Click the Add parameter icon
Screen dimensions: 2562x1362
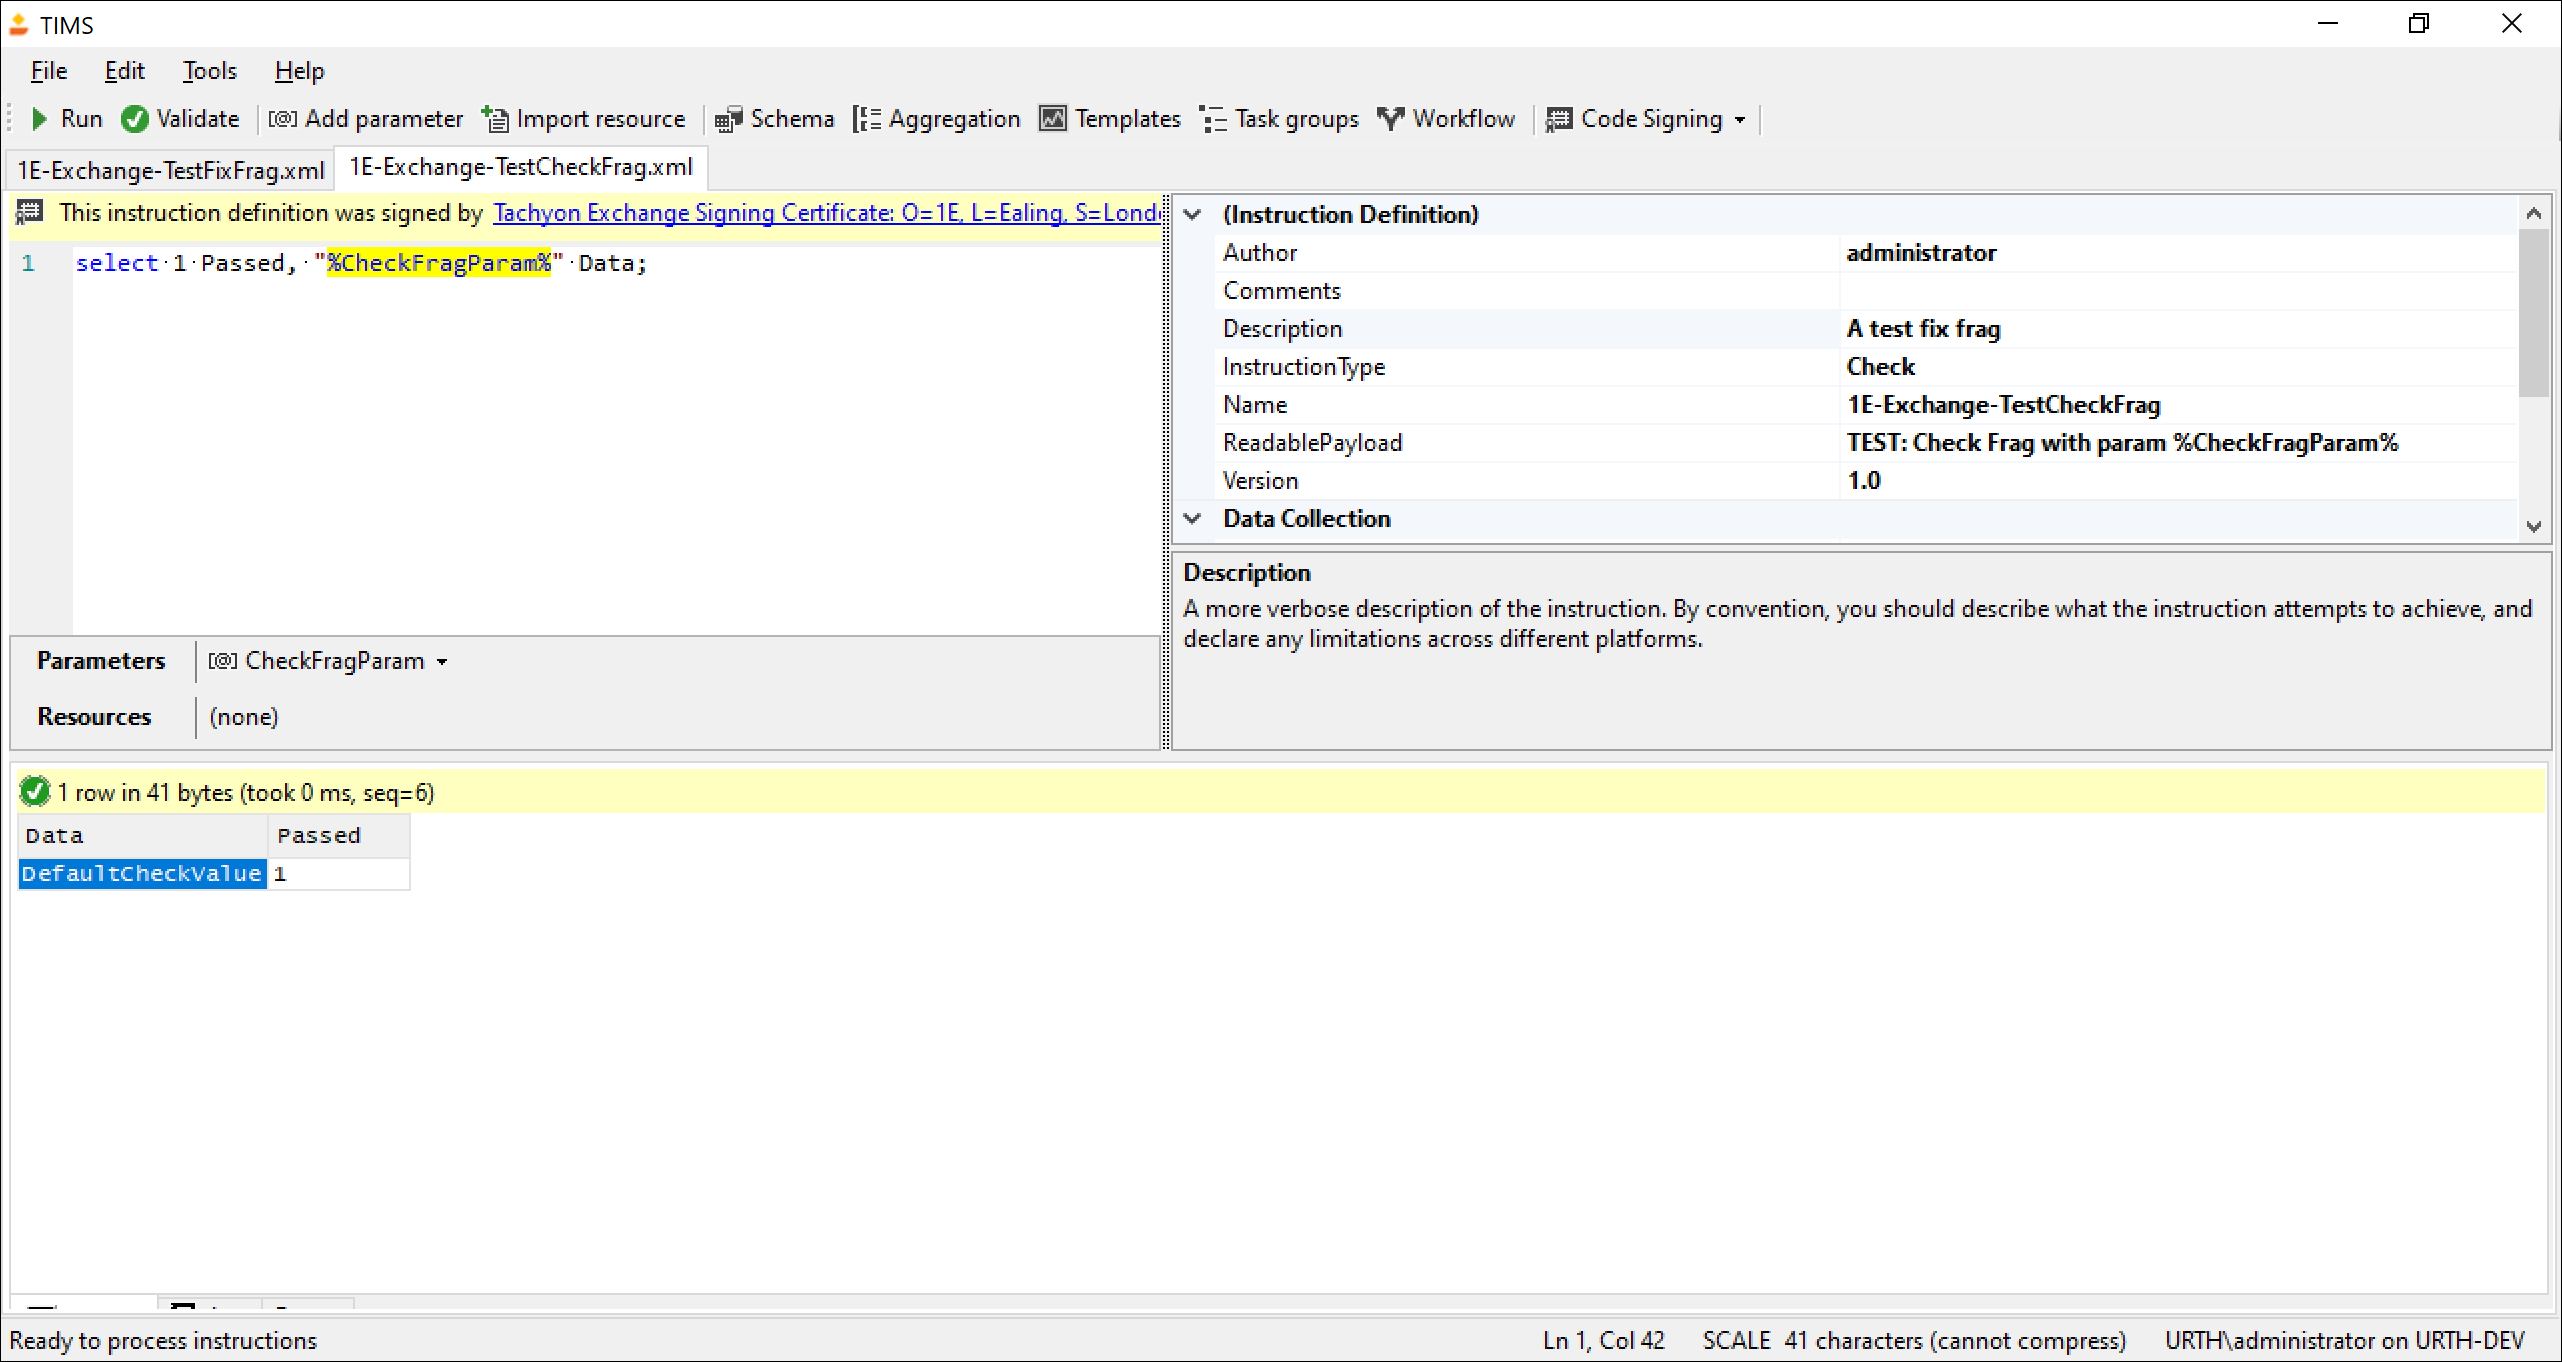tap(282, 119)
